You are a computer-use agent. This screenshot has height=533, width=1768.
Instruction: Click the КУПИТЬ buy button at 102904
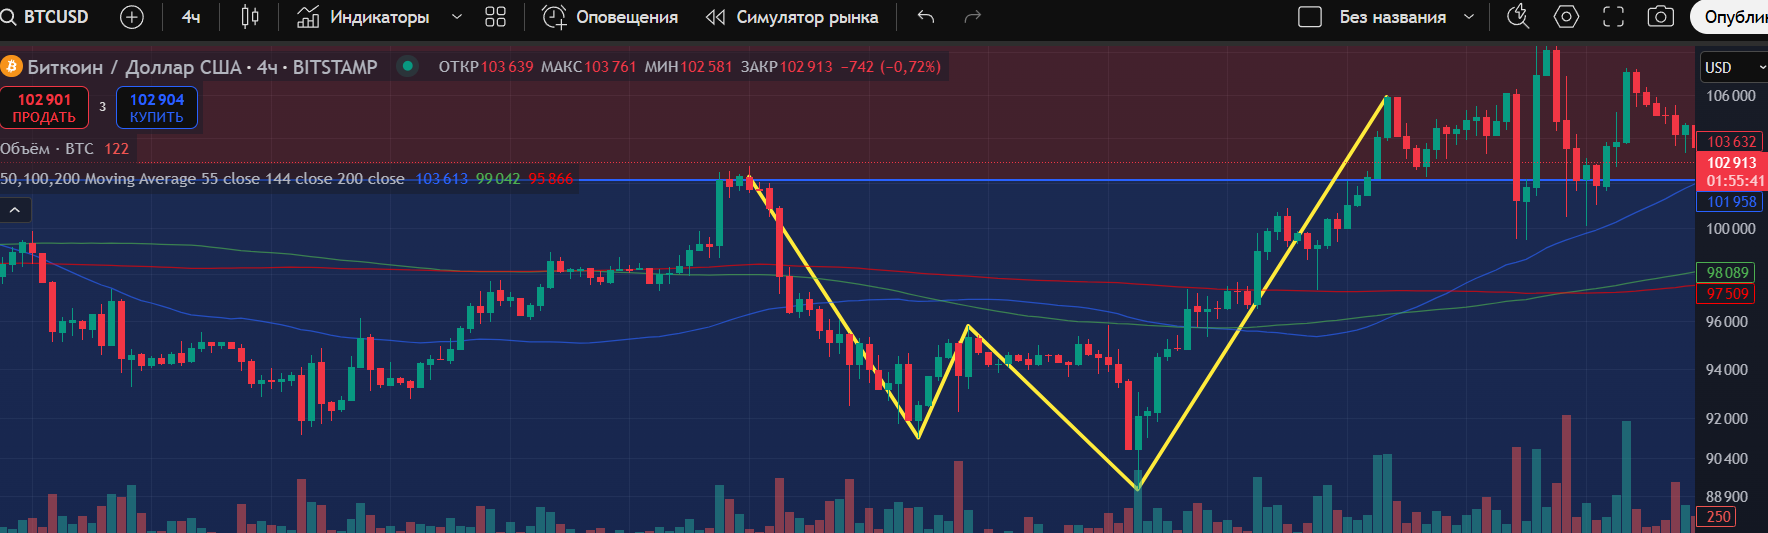pos(157,108)
